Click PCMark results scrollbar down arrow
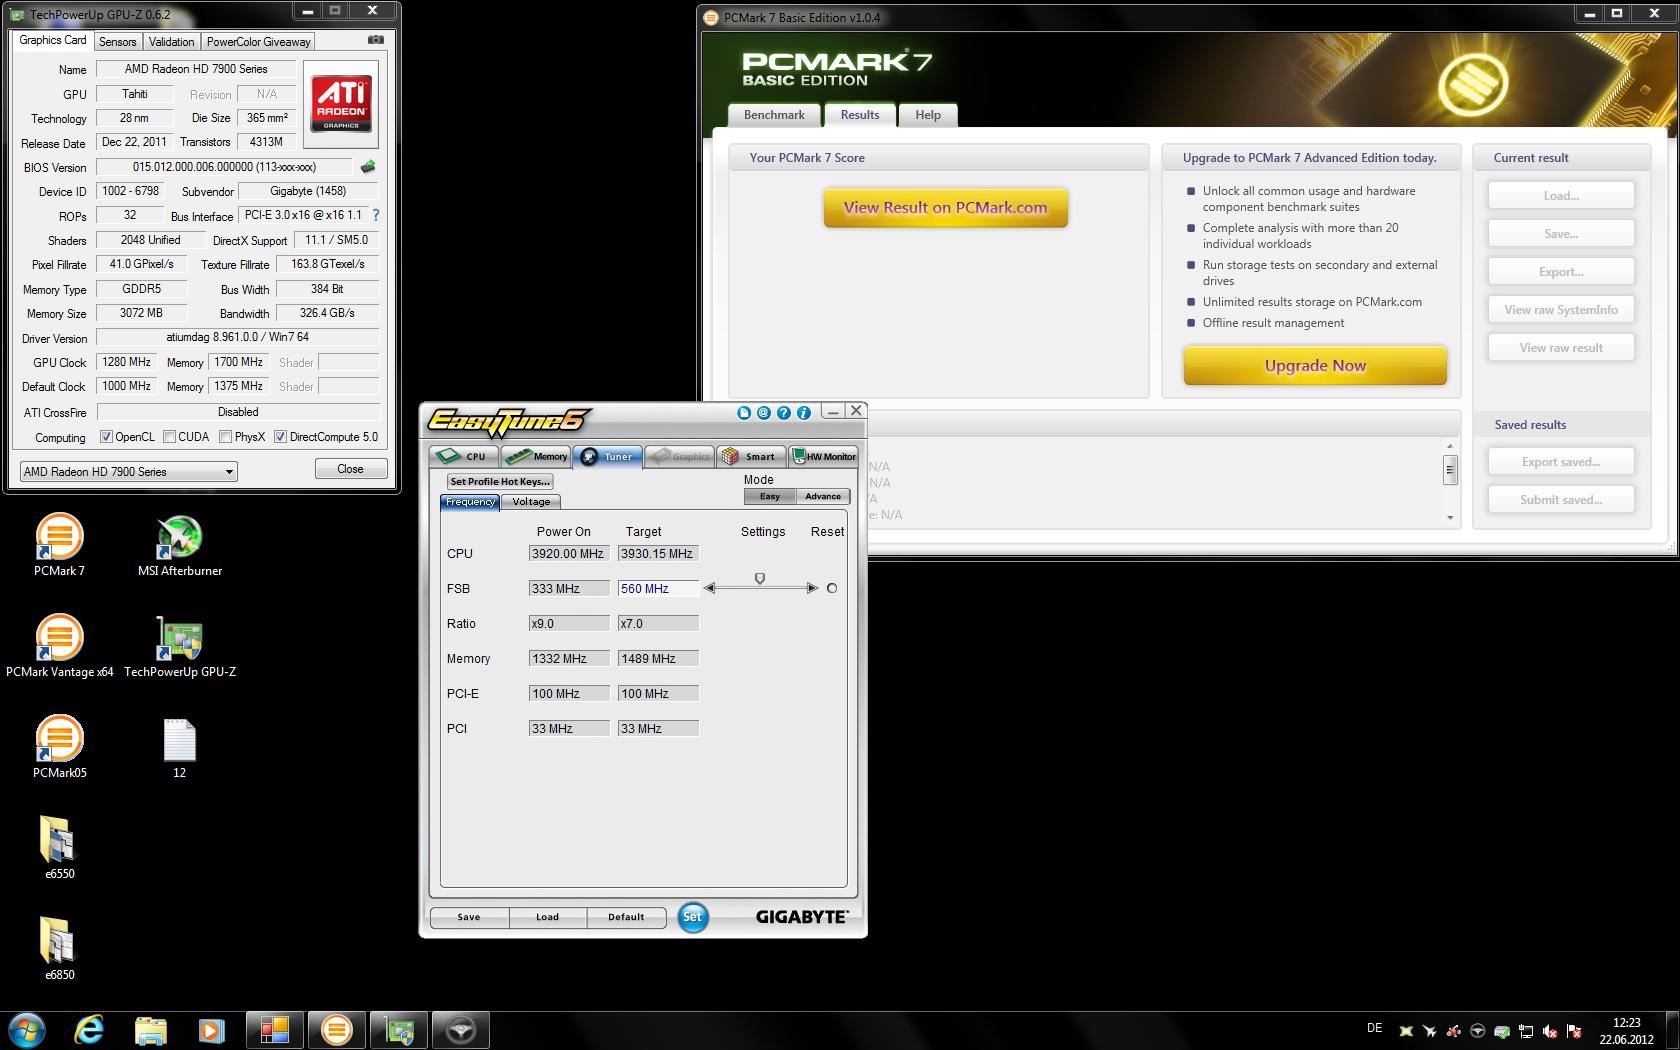This screenshot has height=1050, width=1680. pyautogui.click(x=1450, y=518)
